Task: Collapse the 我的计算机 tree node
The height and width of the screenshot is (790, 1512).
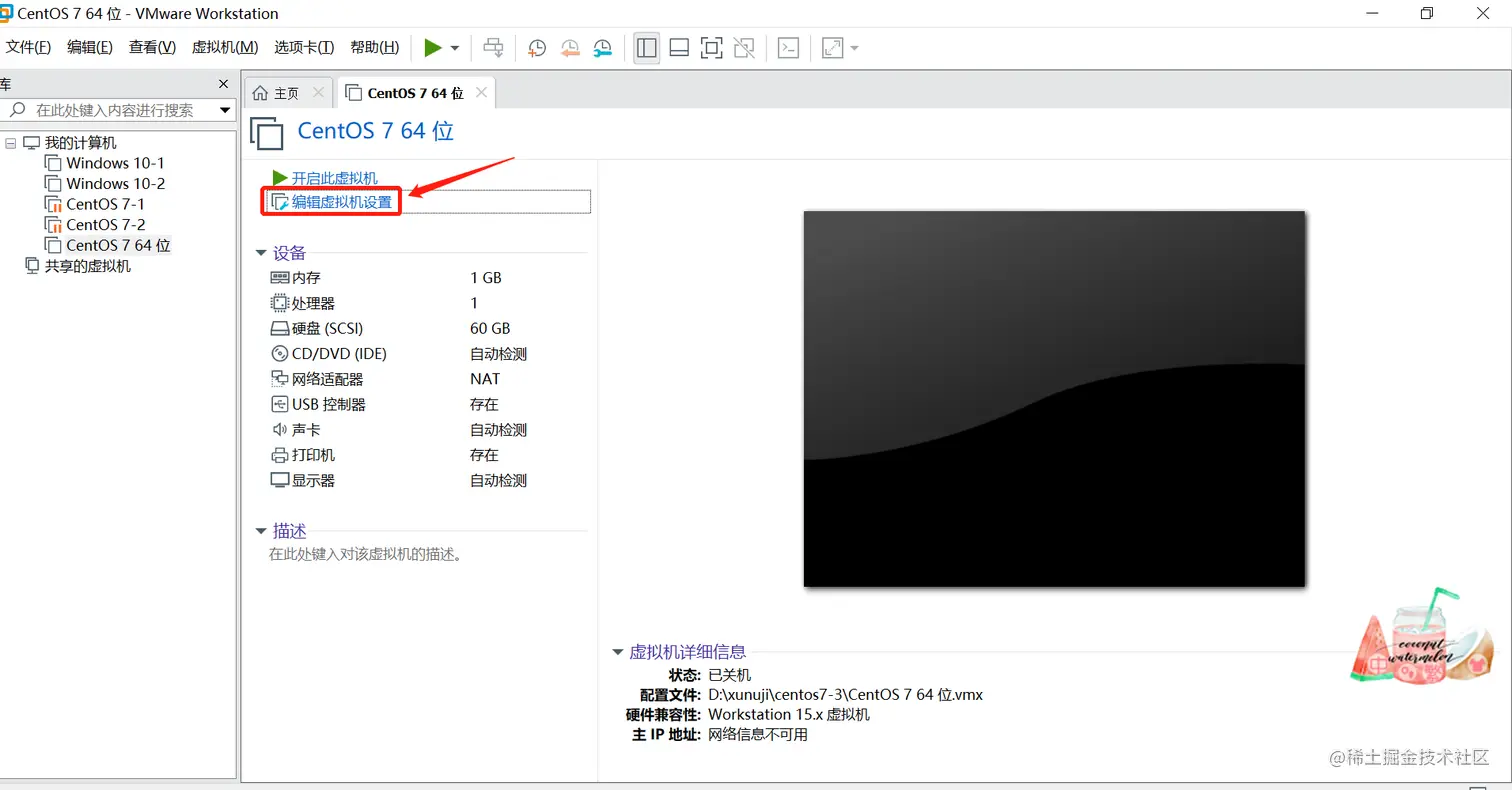Action: point(11,143)
